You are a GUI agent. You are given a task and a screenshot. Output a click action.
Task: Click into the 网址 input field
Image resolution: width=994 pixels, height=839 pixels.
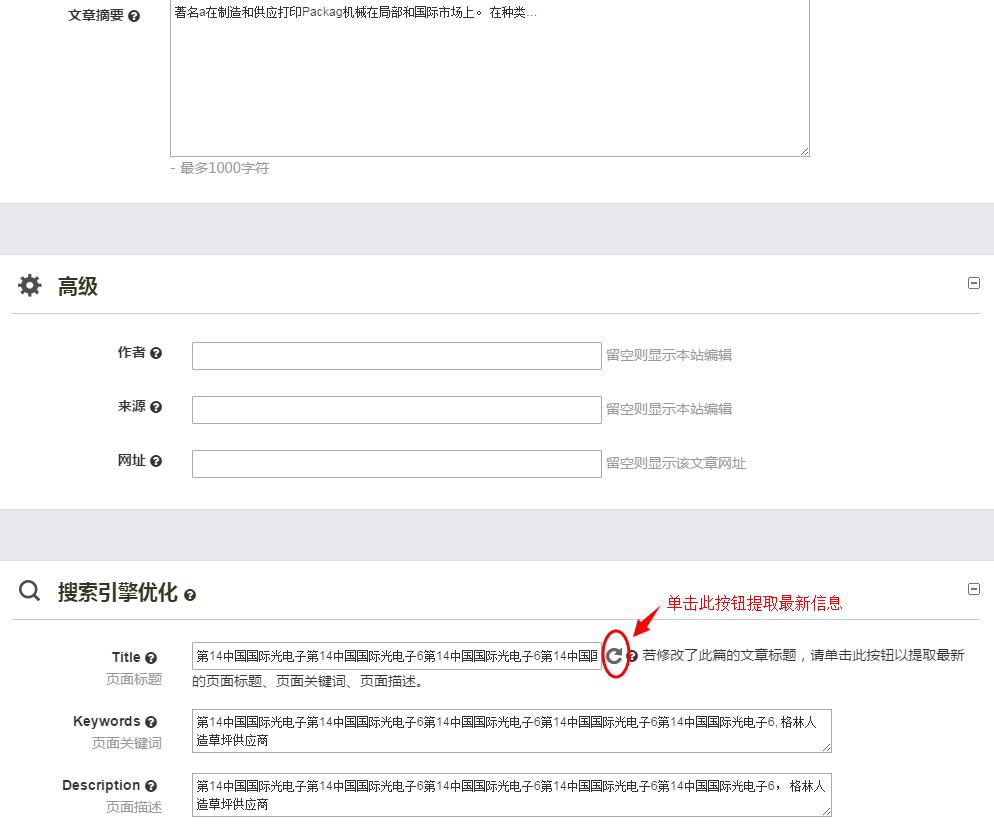tap(396, 464)
